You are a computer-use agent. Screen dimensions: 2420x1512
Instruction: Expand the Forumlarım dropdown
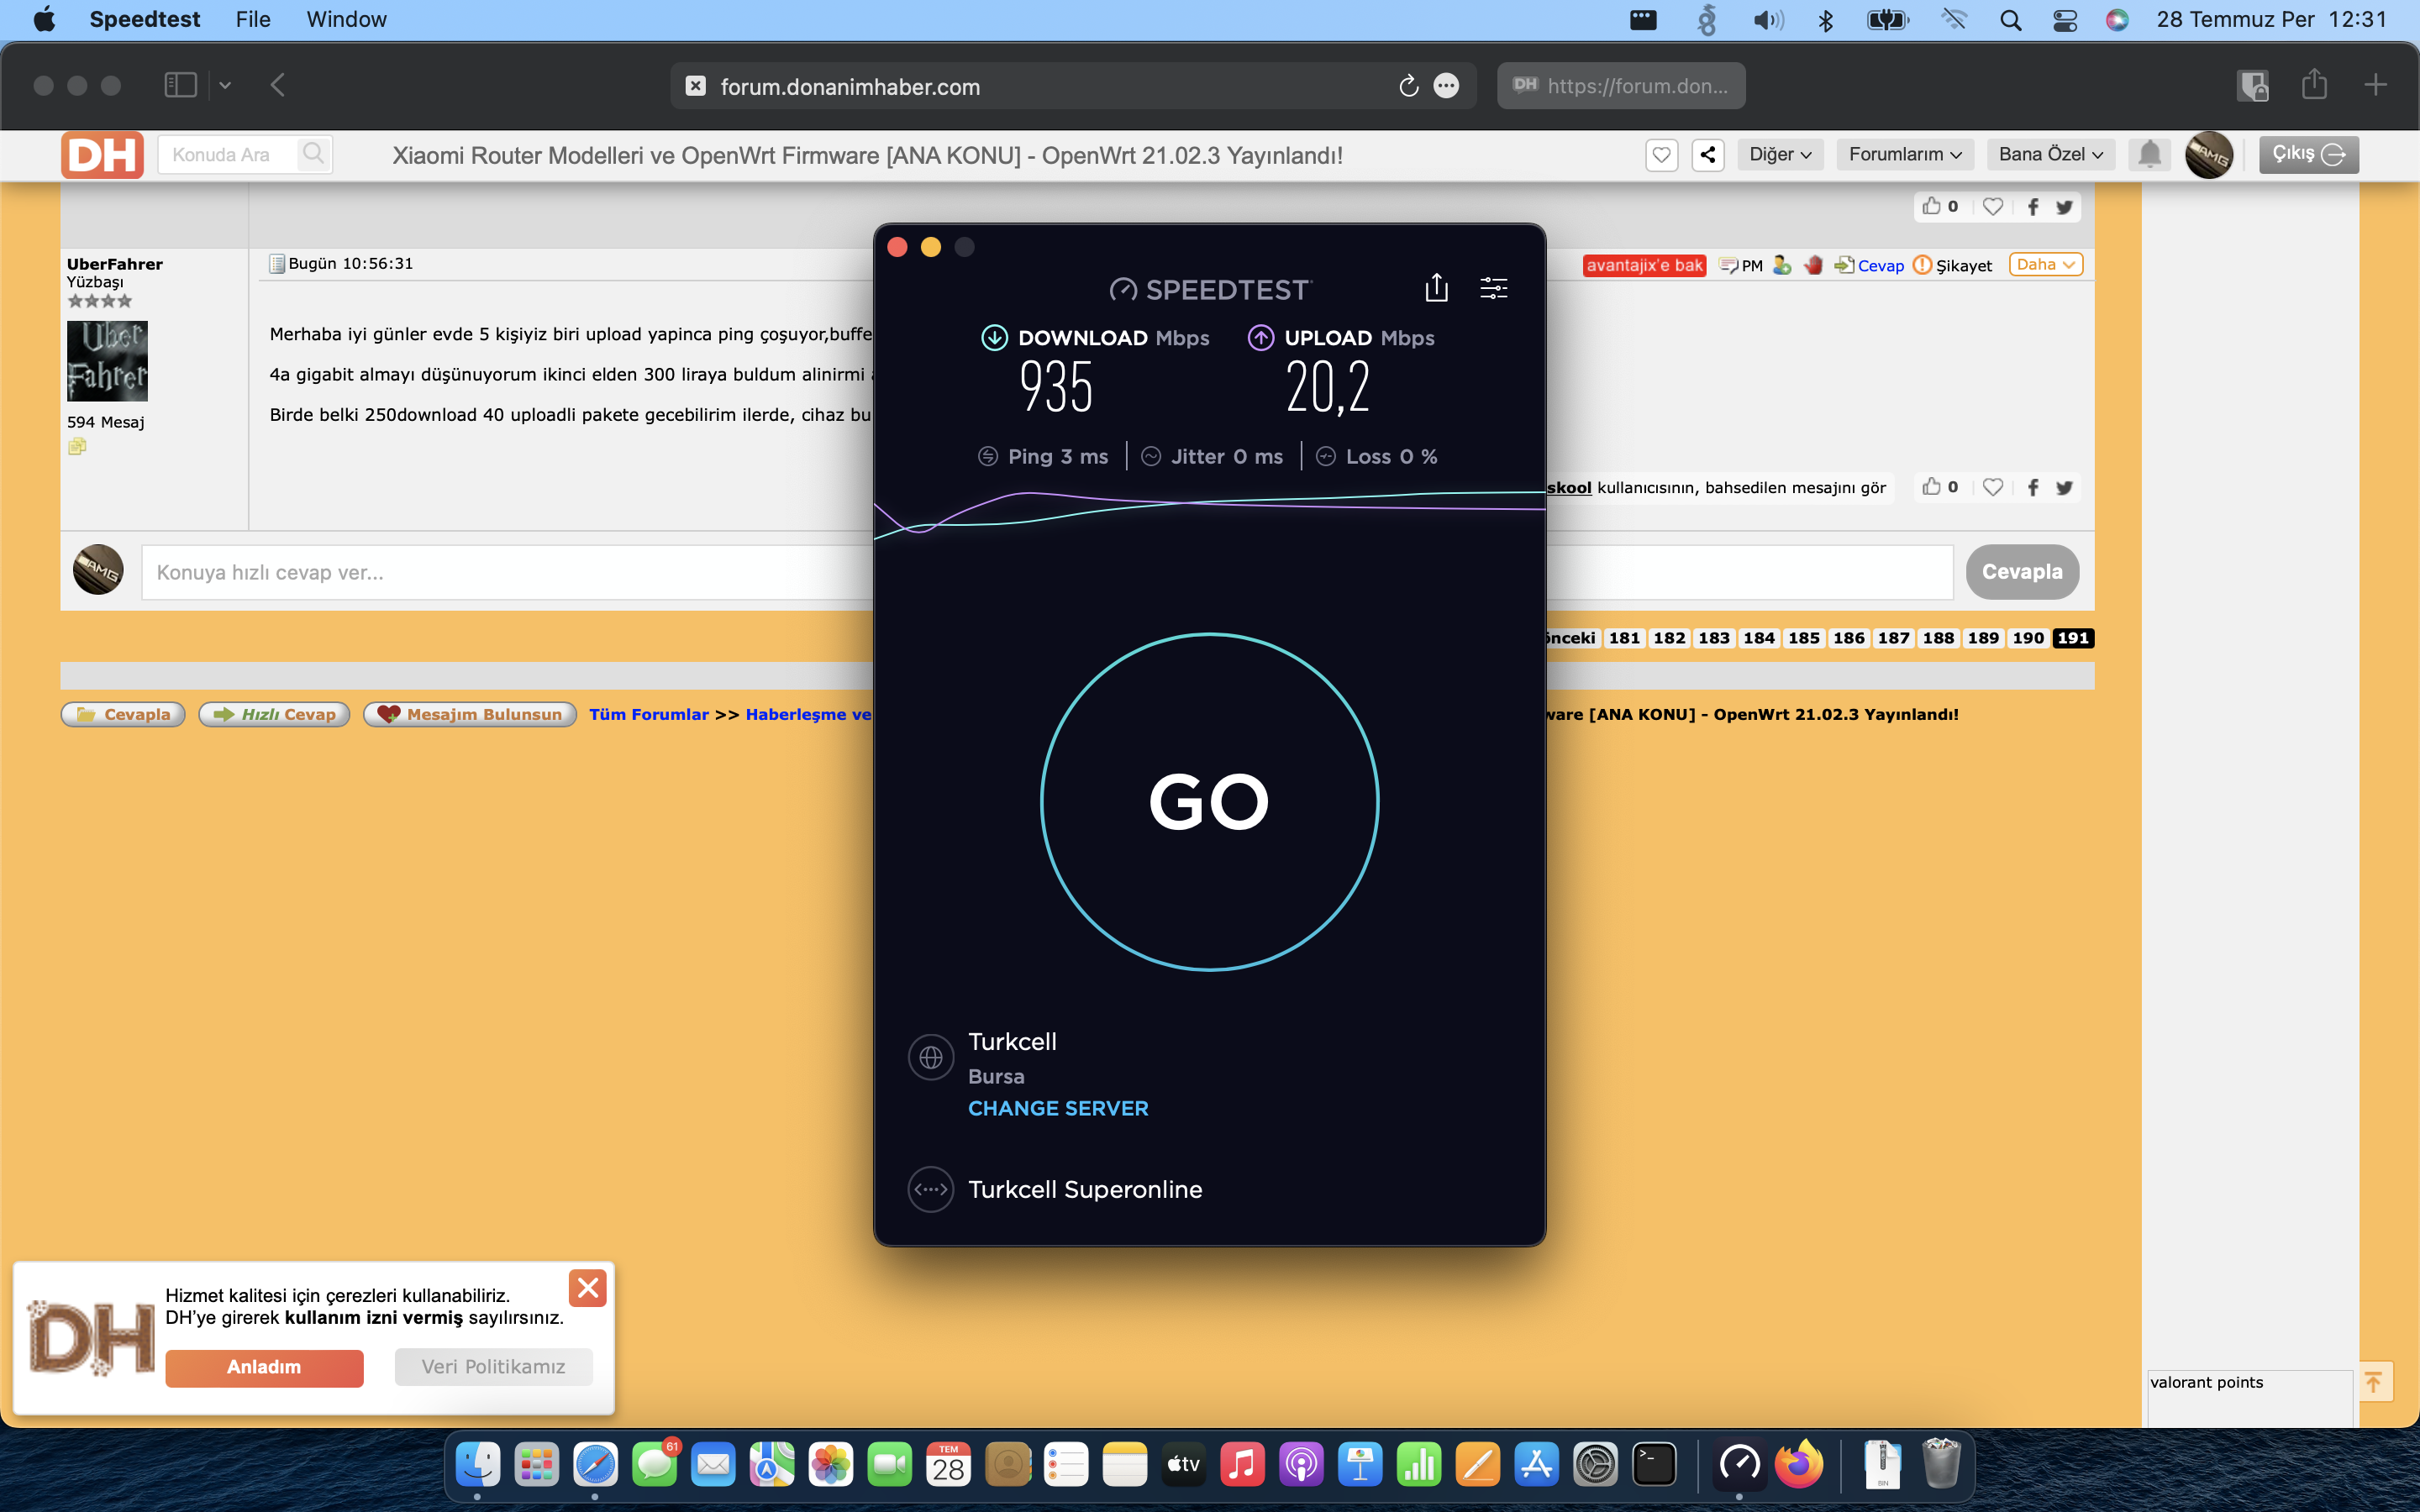pos(1905,155)
